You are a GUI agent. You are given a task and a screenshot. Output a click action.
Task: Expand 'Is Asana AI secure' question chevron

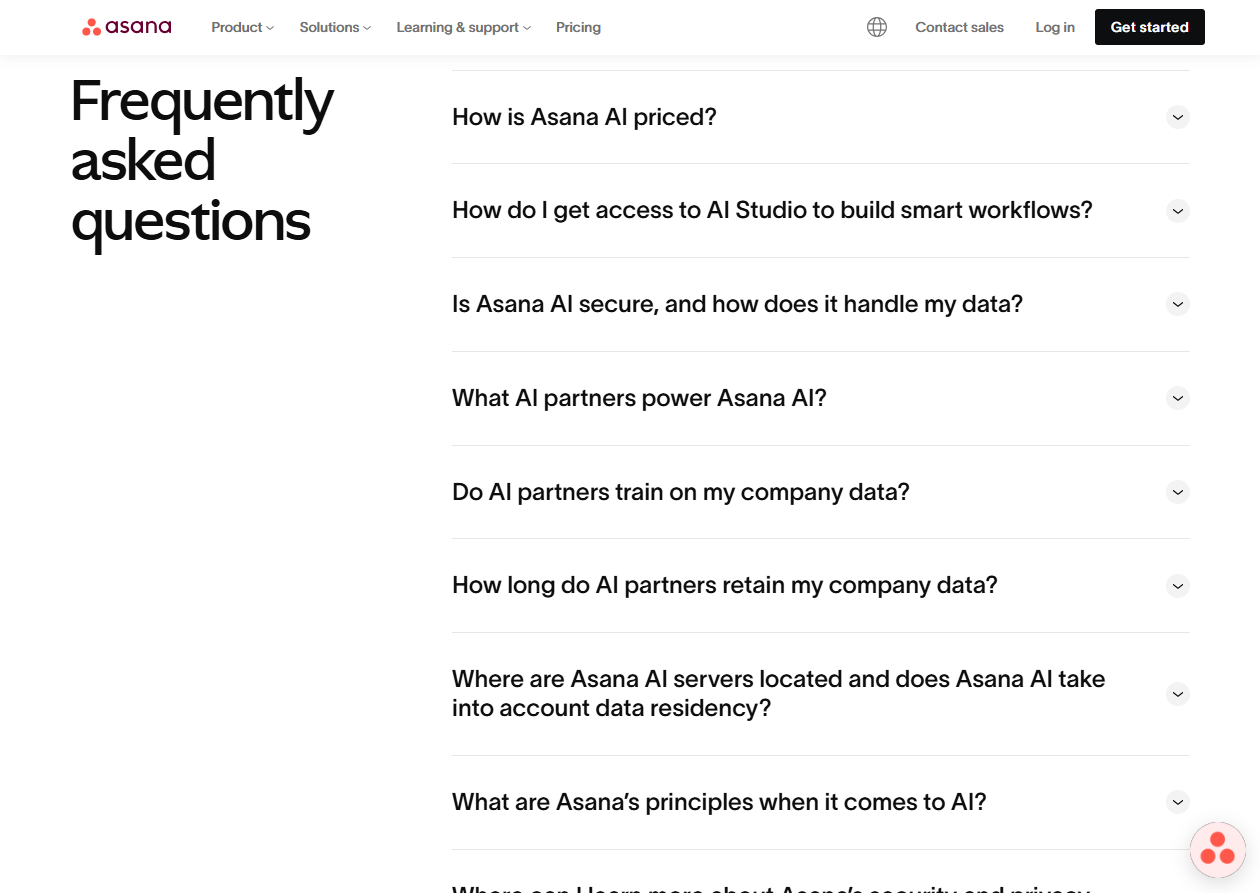1178,304
